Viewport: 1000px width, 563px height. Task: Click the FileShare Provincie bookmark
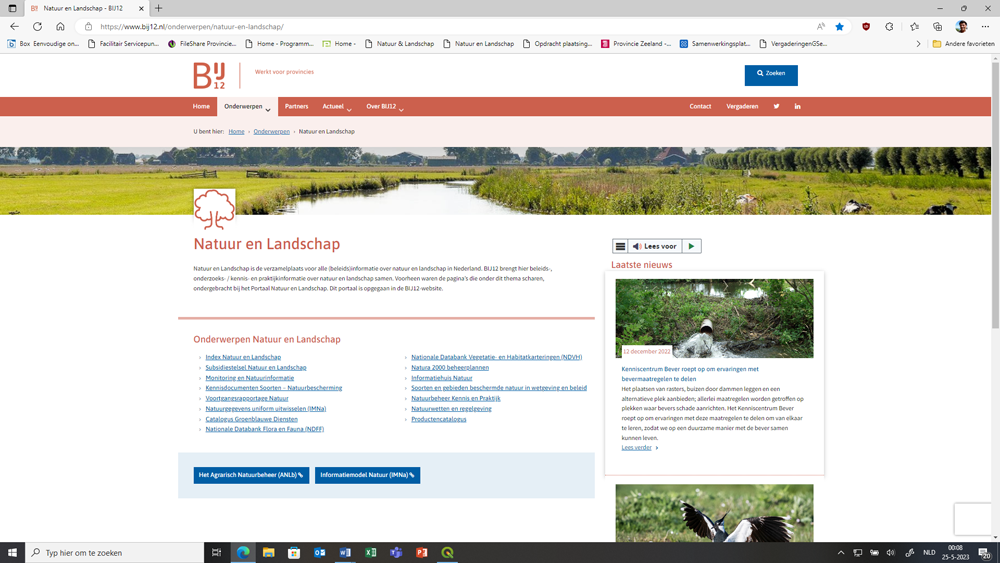pos(202,44)
